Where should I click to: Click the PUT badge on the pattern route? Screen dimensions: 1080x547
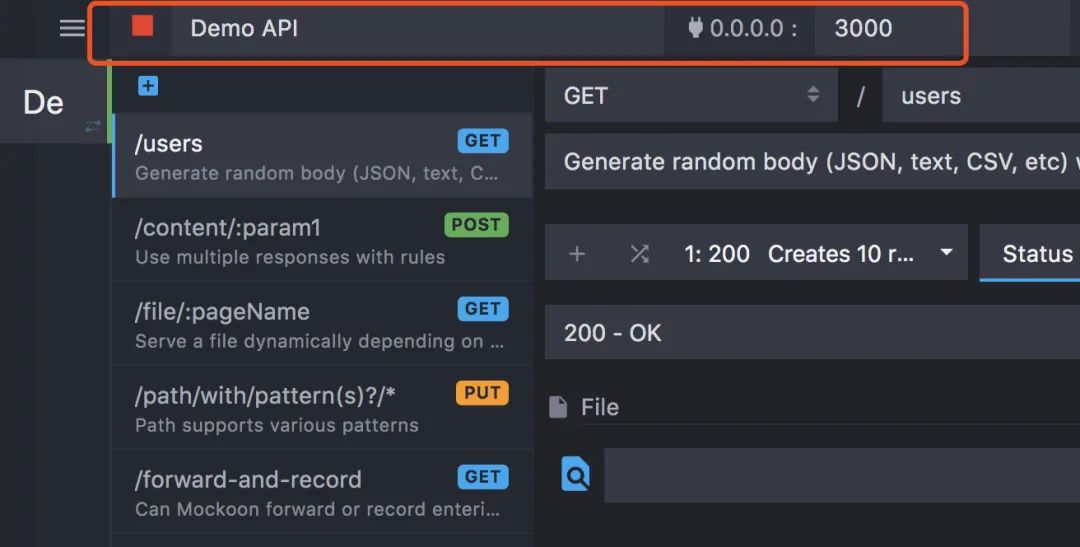[x=482, y=393]
